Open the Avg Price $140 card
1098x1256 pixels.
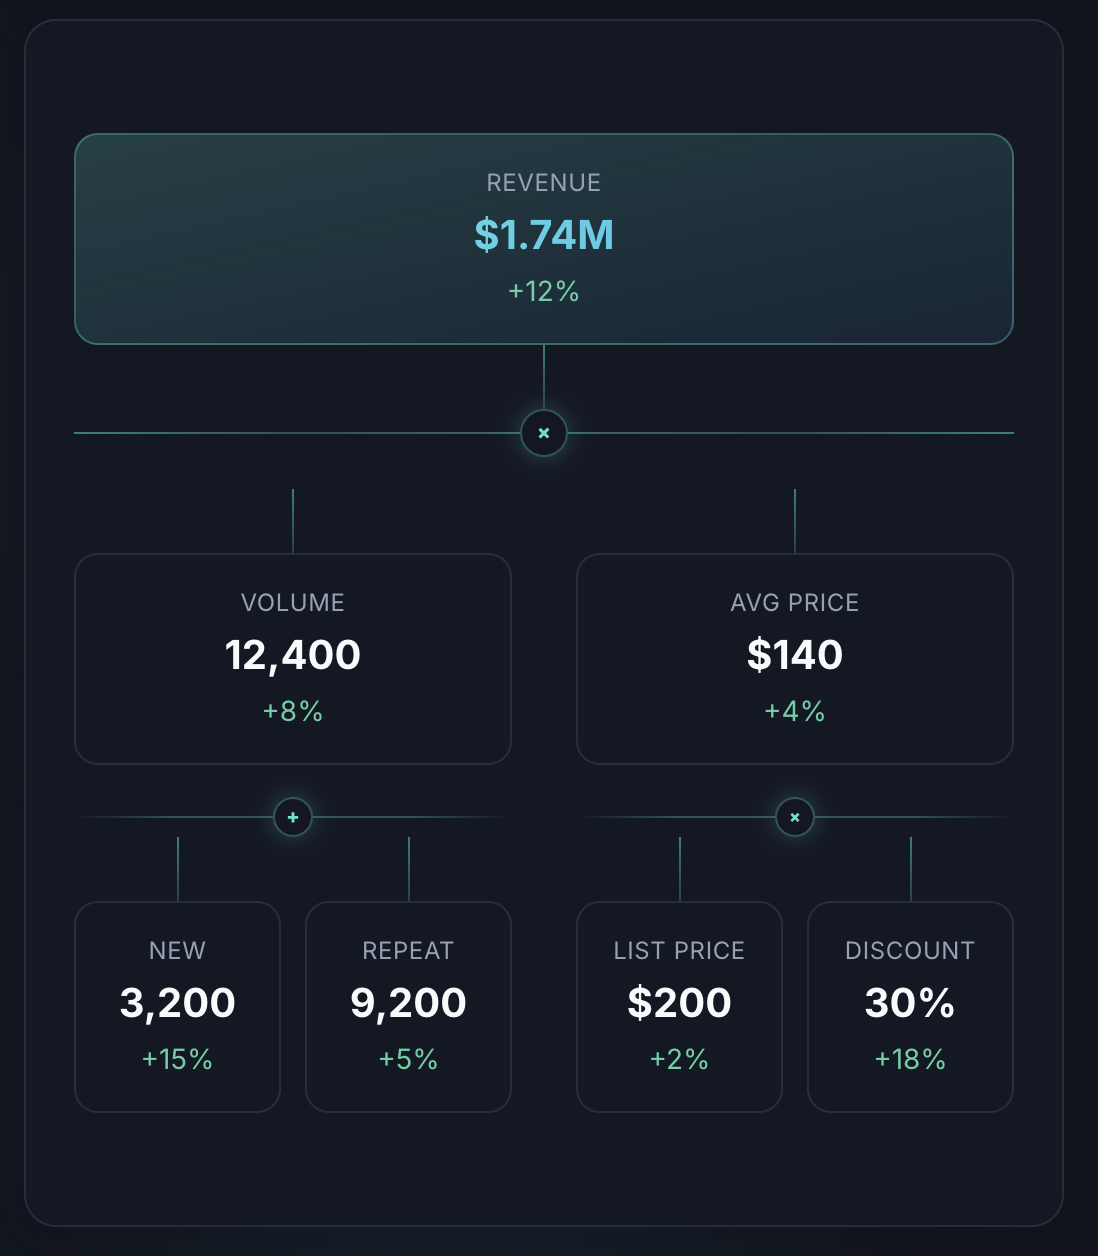[x=795, y=659]
